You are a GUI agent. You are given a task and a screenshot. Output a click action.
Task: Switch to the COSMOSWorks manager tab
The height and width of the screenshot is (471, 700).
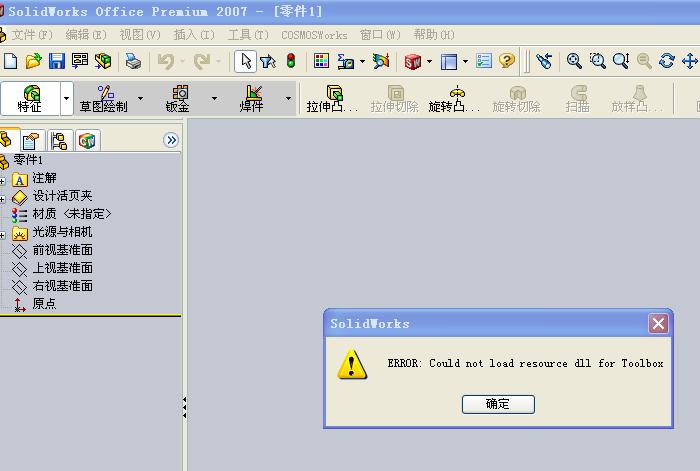[x=87, y=141]
